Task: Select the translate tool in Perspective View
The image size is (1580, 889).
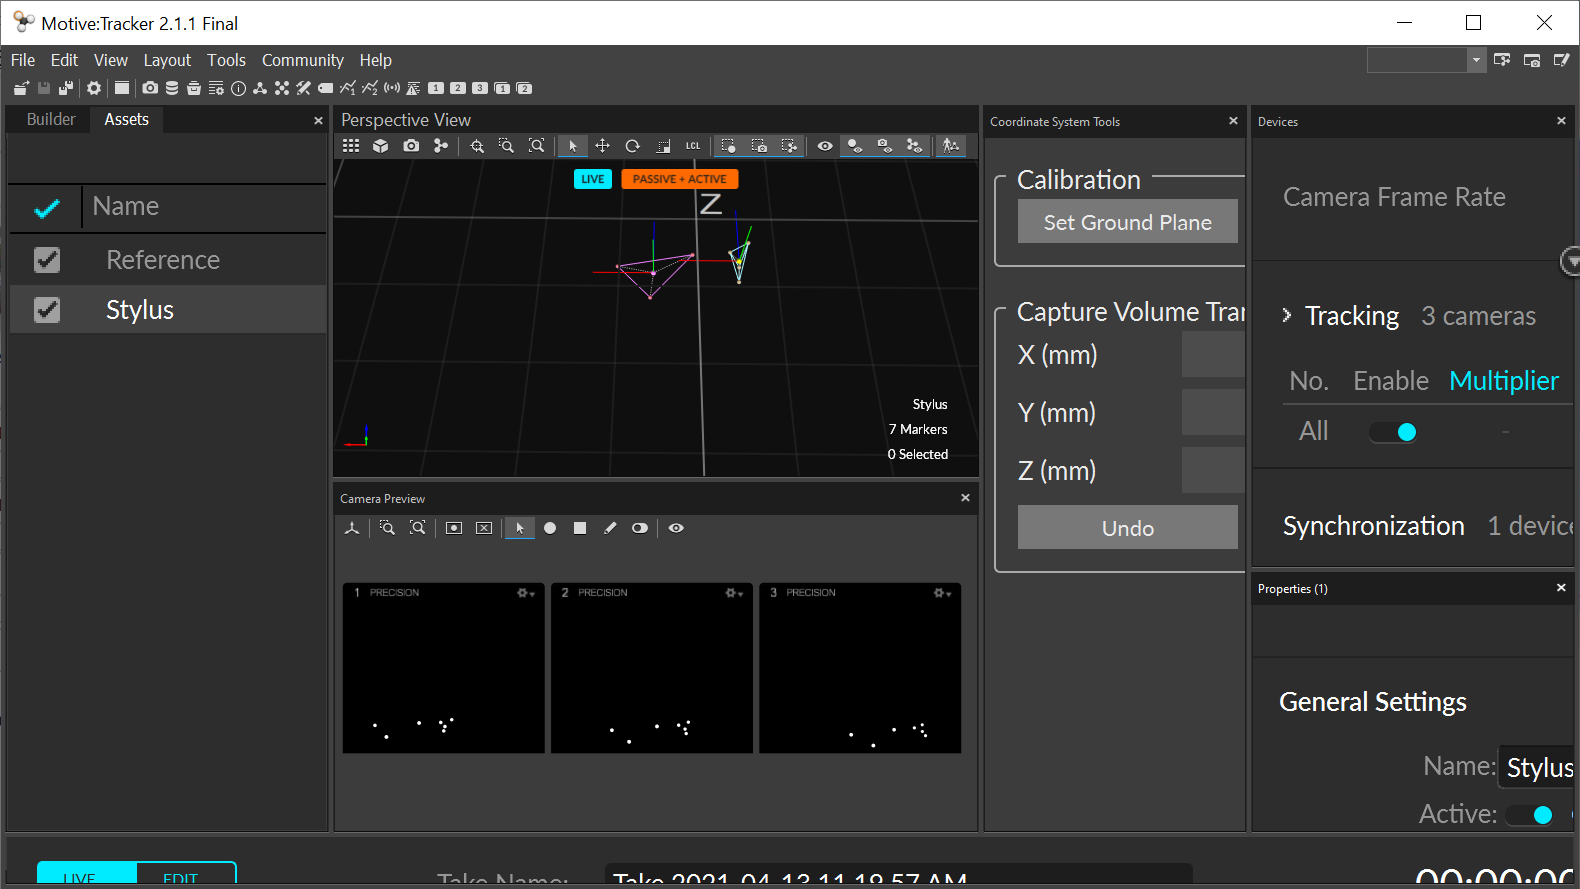Action: 602,146
